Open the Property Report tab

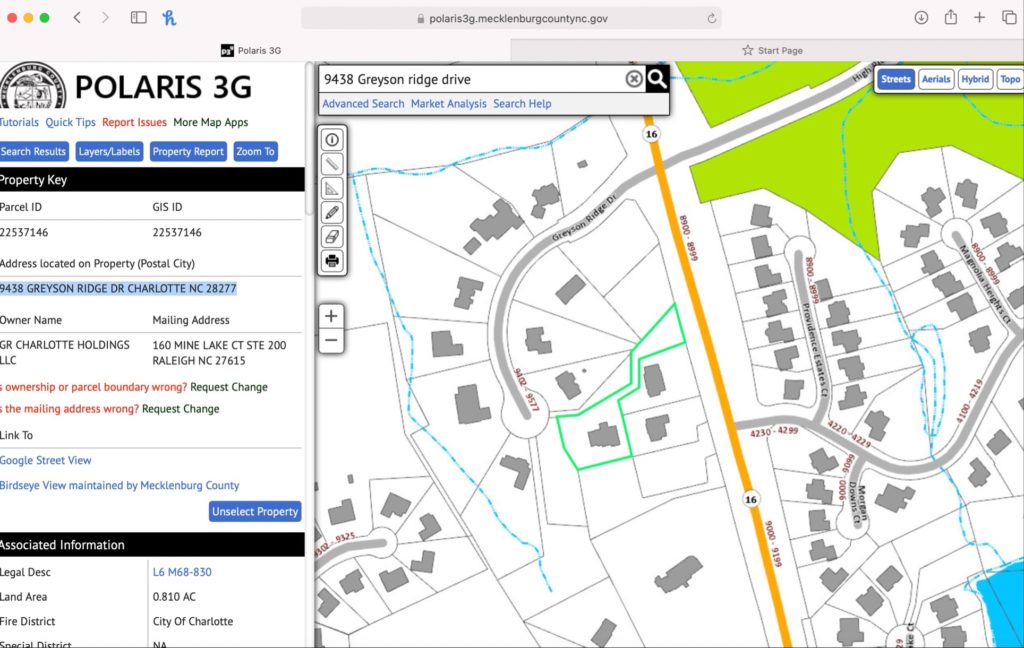[x=188, y=152]
